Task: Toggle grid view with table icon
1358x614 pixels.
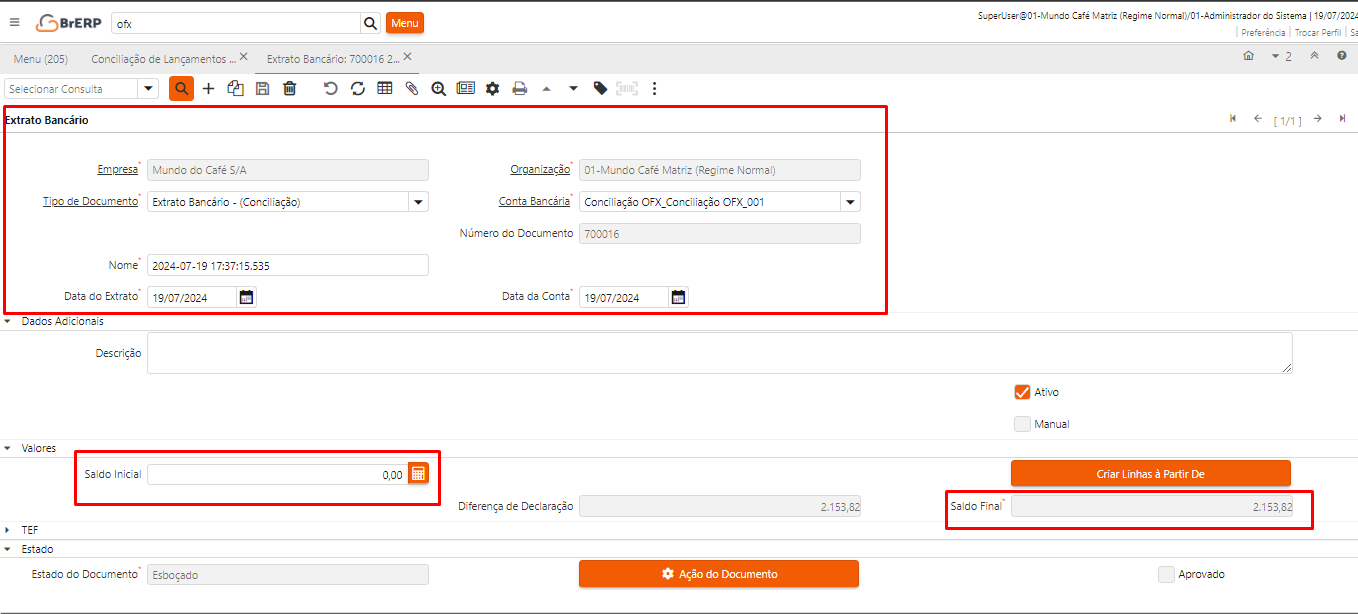Action: pyautogui.click(x=385, y=89)
